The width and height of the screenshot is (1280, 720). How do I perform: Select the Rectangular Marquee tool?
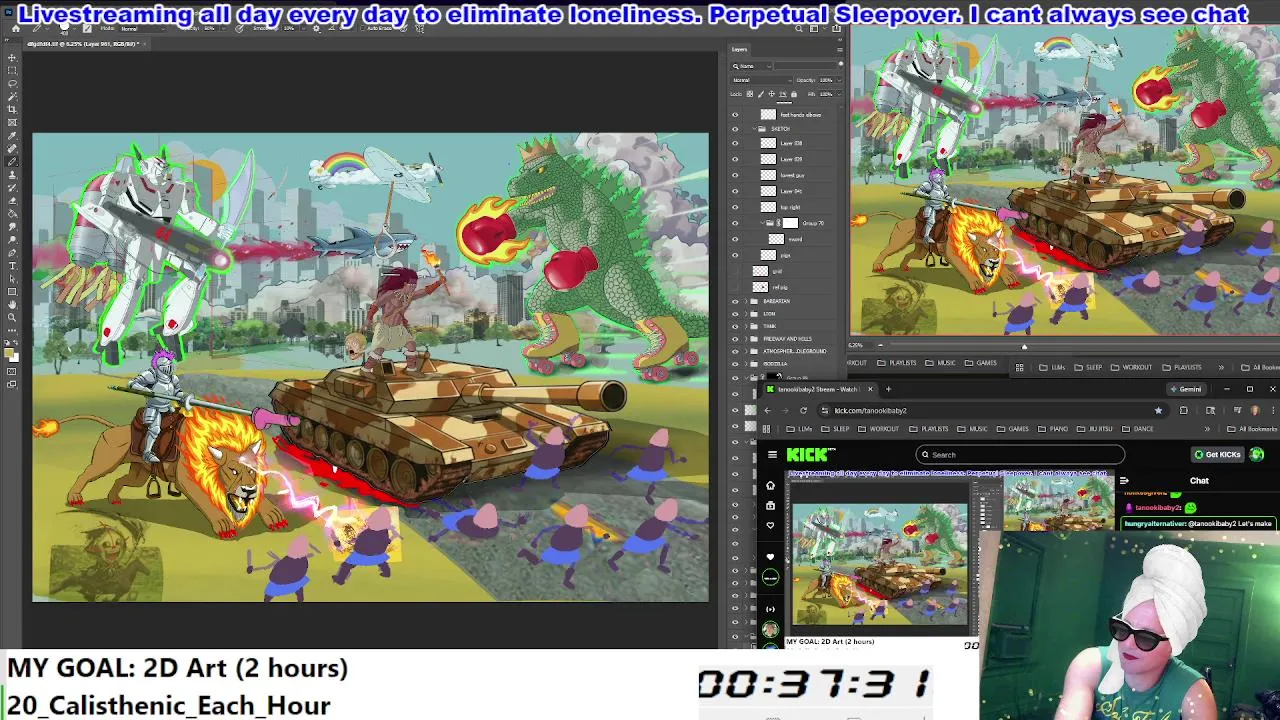point(12,70)
